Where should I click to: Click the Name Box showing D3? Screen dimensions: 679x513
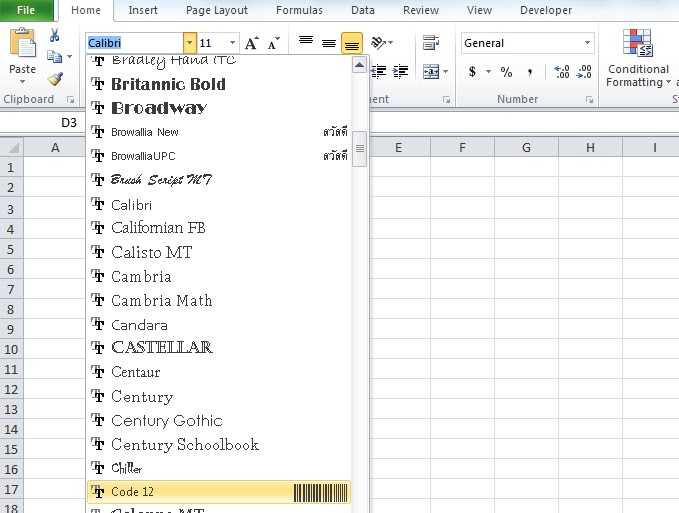pos(43,123)
